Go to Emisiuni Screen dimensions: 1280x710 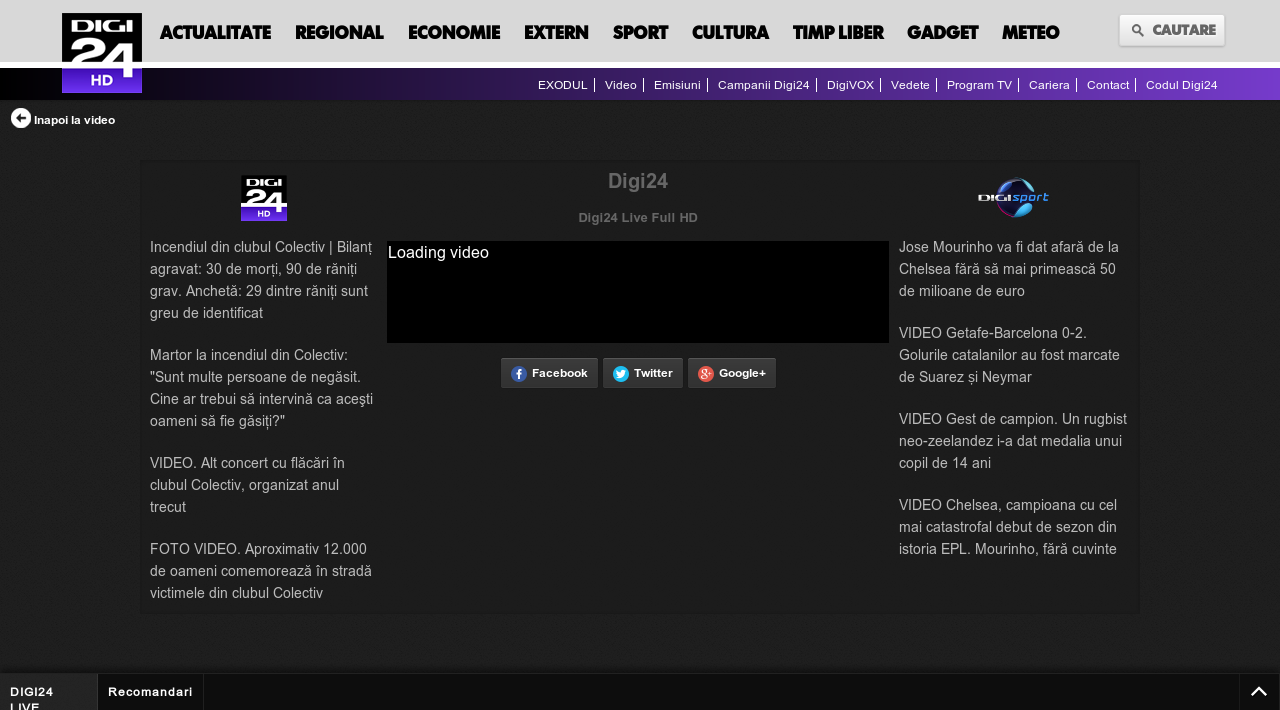[677, 85]
